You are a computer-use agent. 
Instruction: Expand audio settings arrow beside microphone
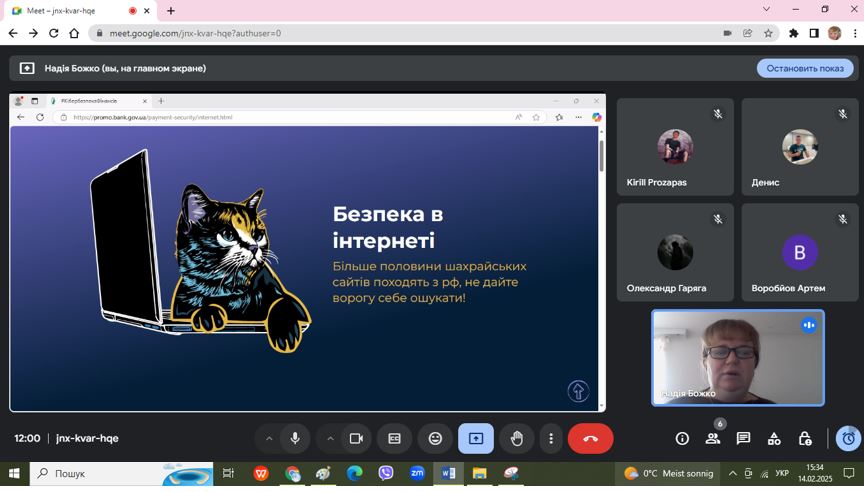[269, 438]
